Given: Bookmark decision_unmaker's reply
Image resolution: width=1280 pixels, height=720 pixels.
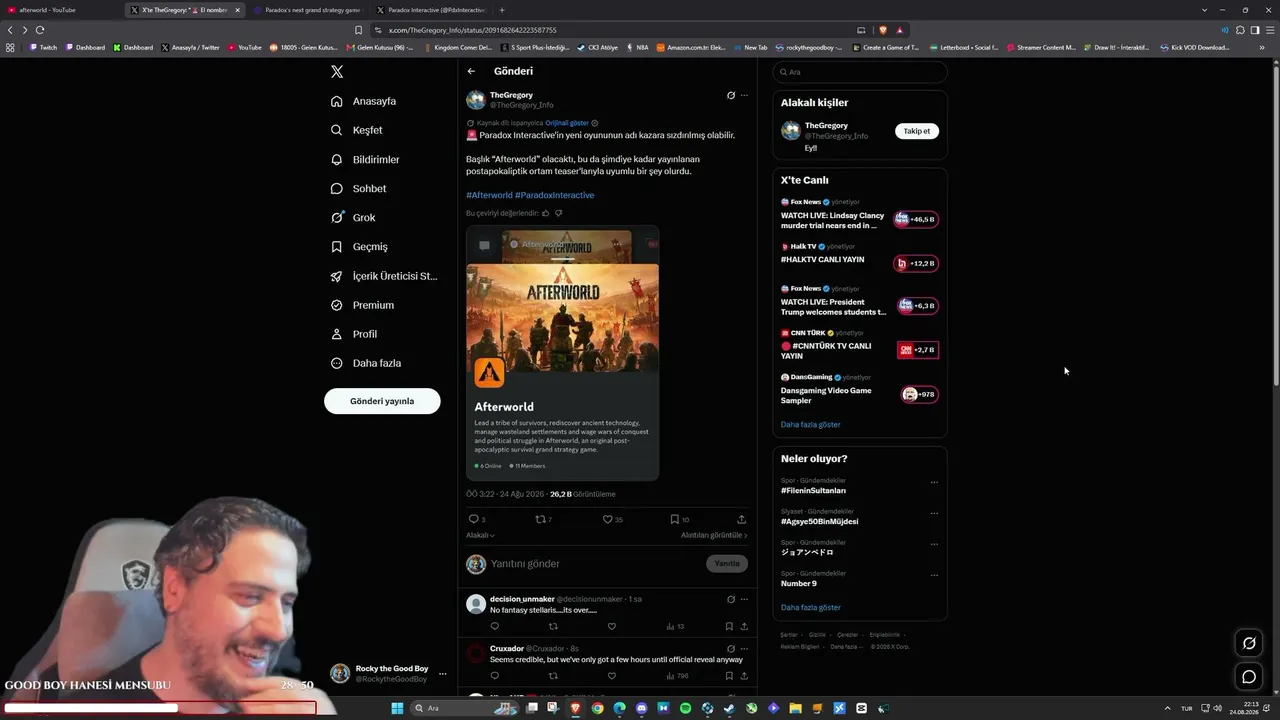Looking at the screenshot, I should (x=729, y=627).
